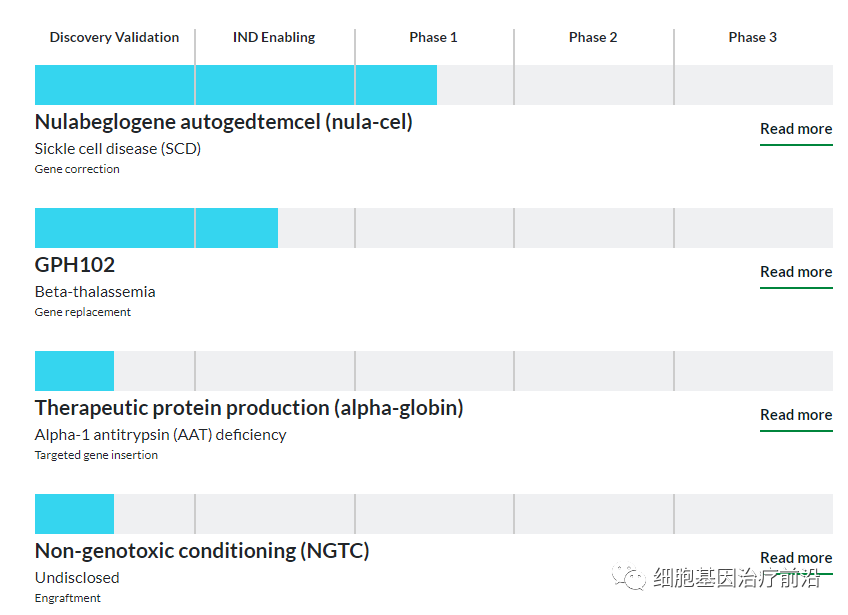Click the Nulabeglogene autogedtemcel title

coord(223,122)
